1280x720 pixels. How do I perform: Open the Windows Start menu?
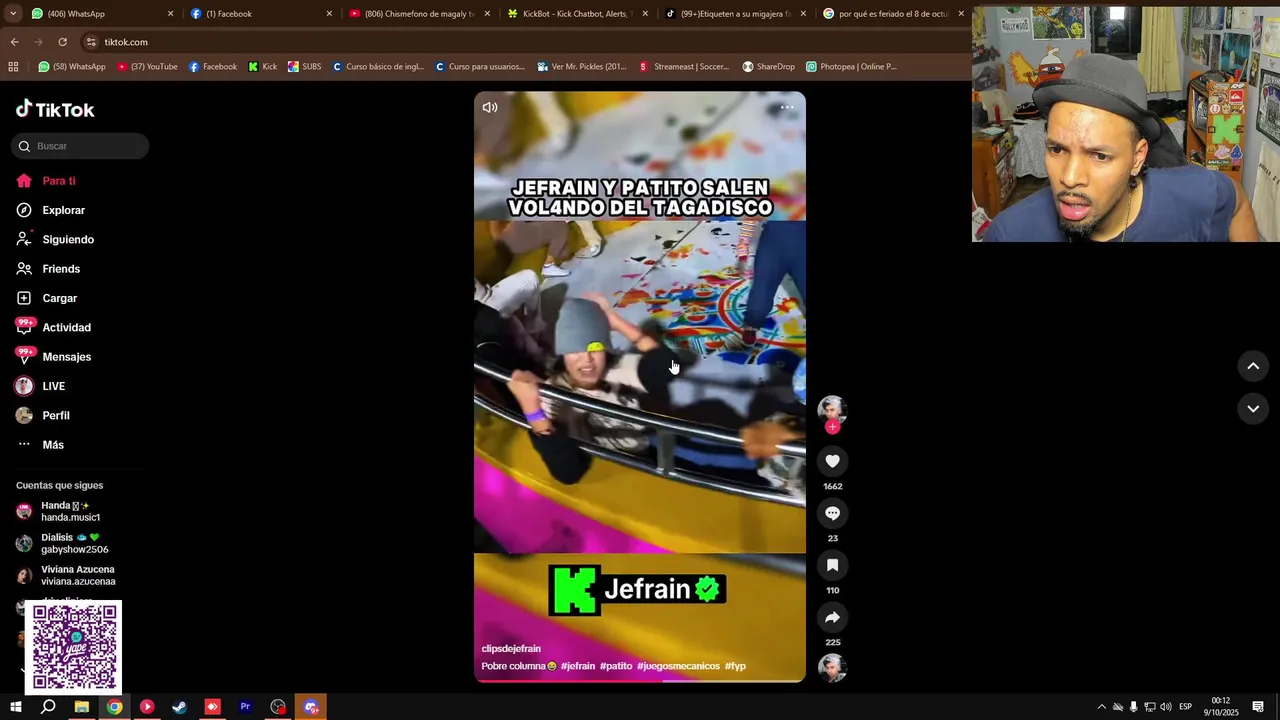[15, 707]
